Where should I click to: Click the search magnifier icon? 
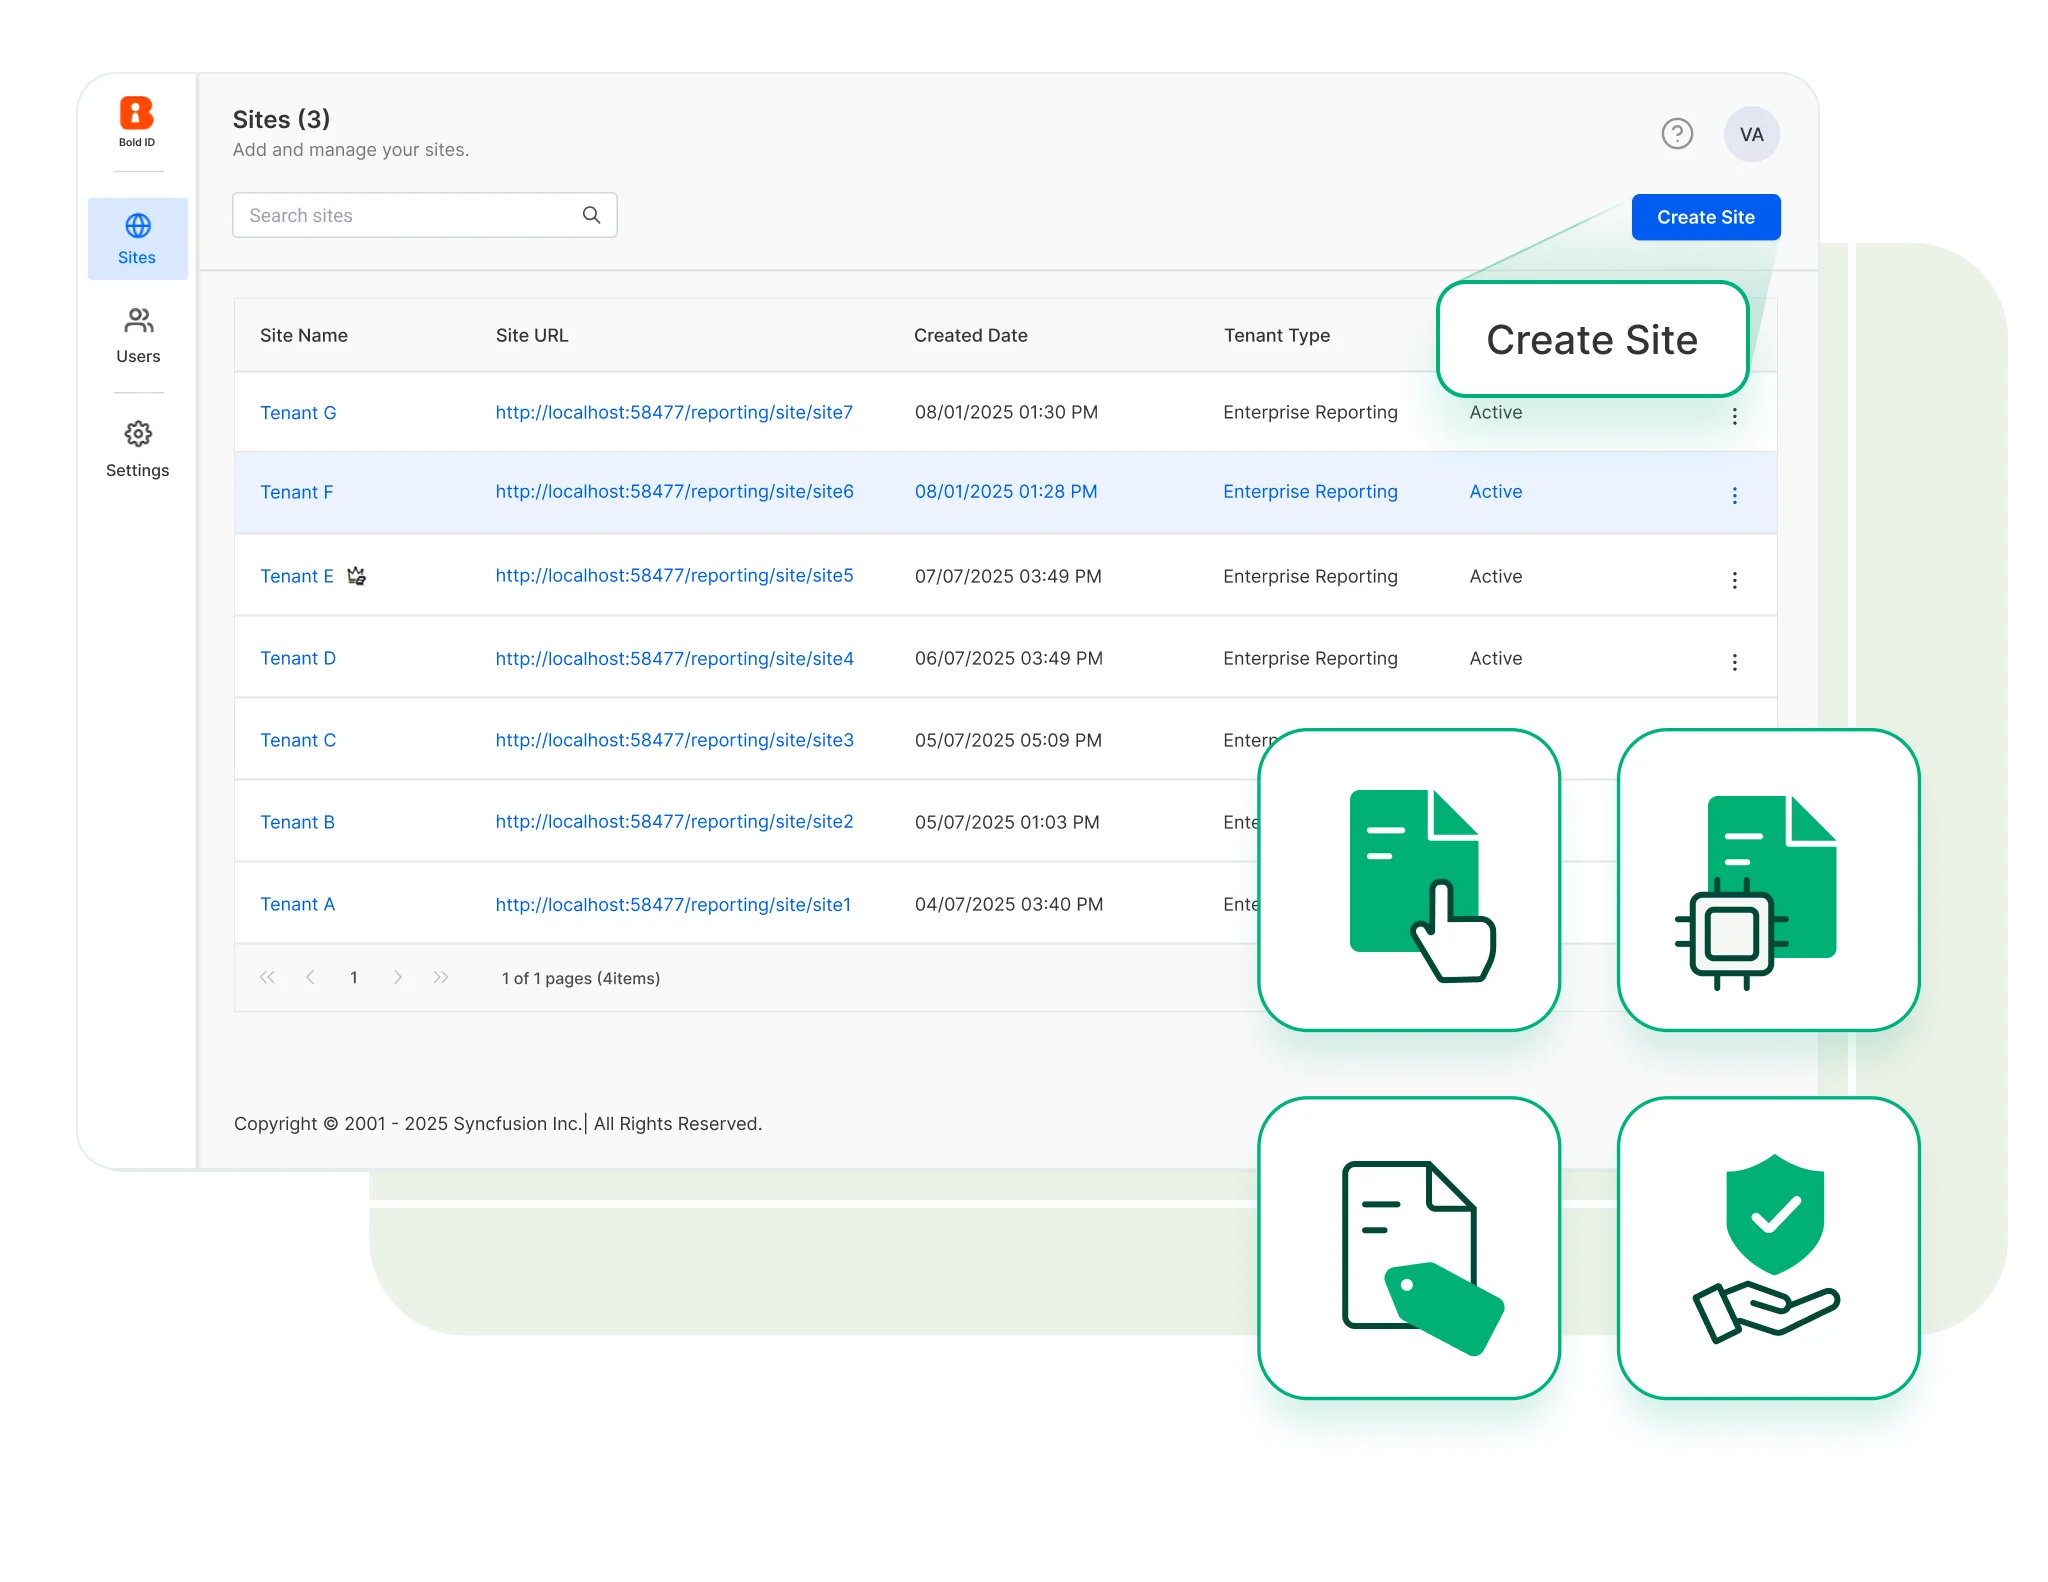pos(590,214)
